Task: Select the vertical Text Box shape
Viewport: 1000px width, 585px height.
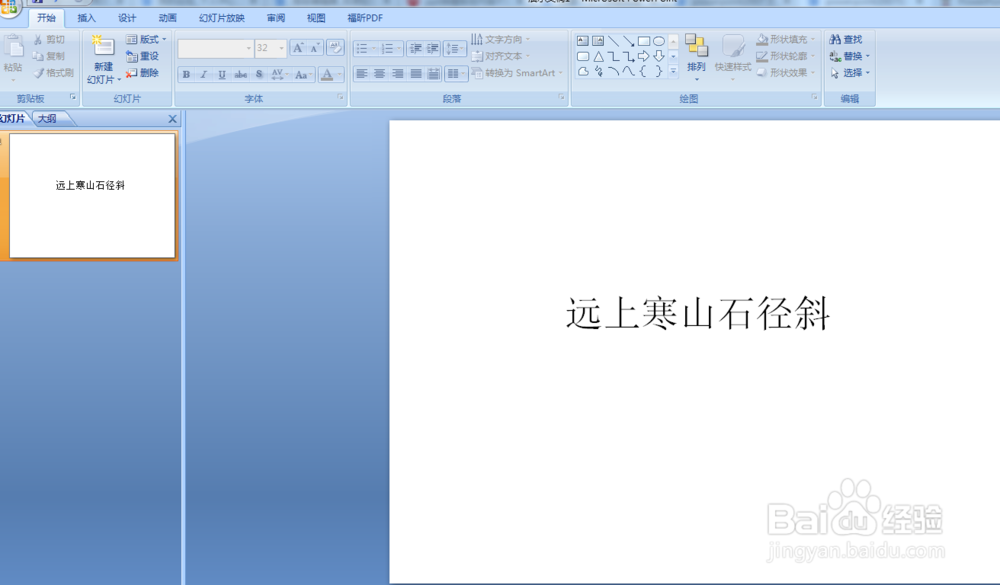Action: click(598, 41)
